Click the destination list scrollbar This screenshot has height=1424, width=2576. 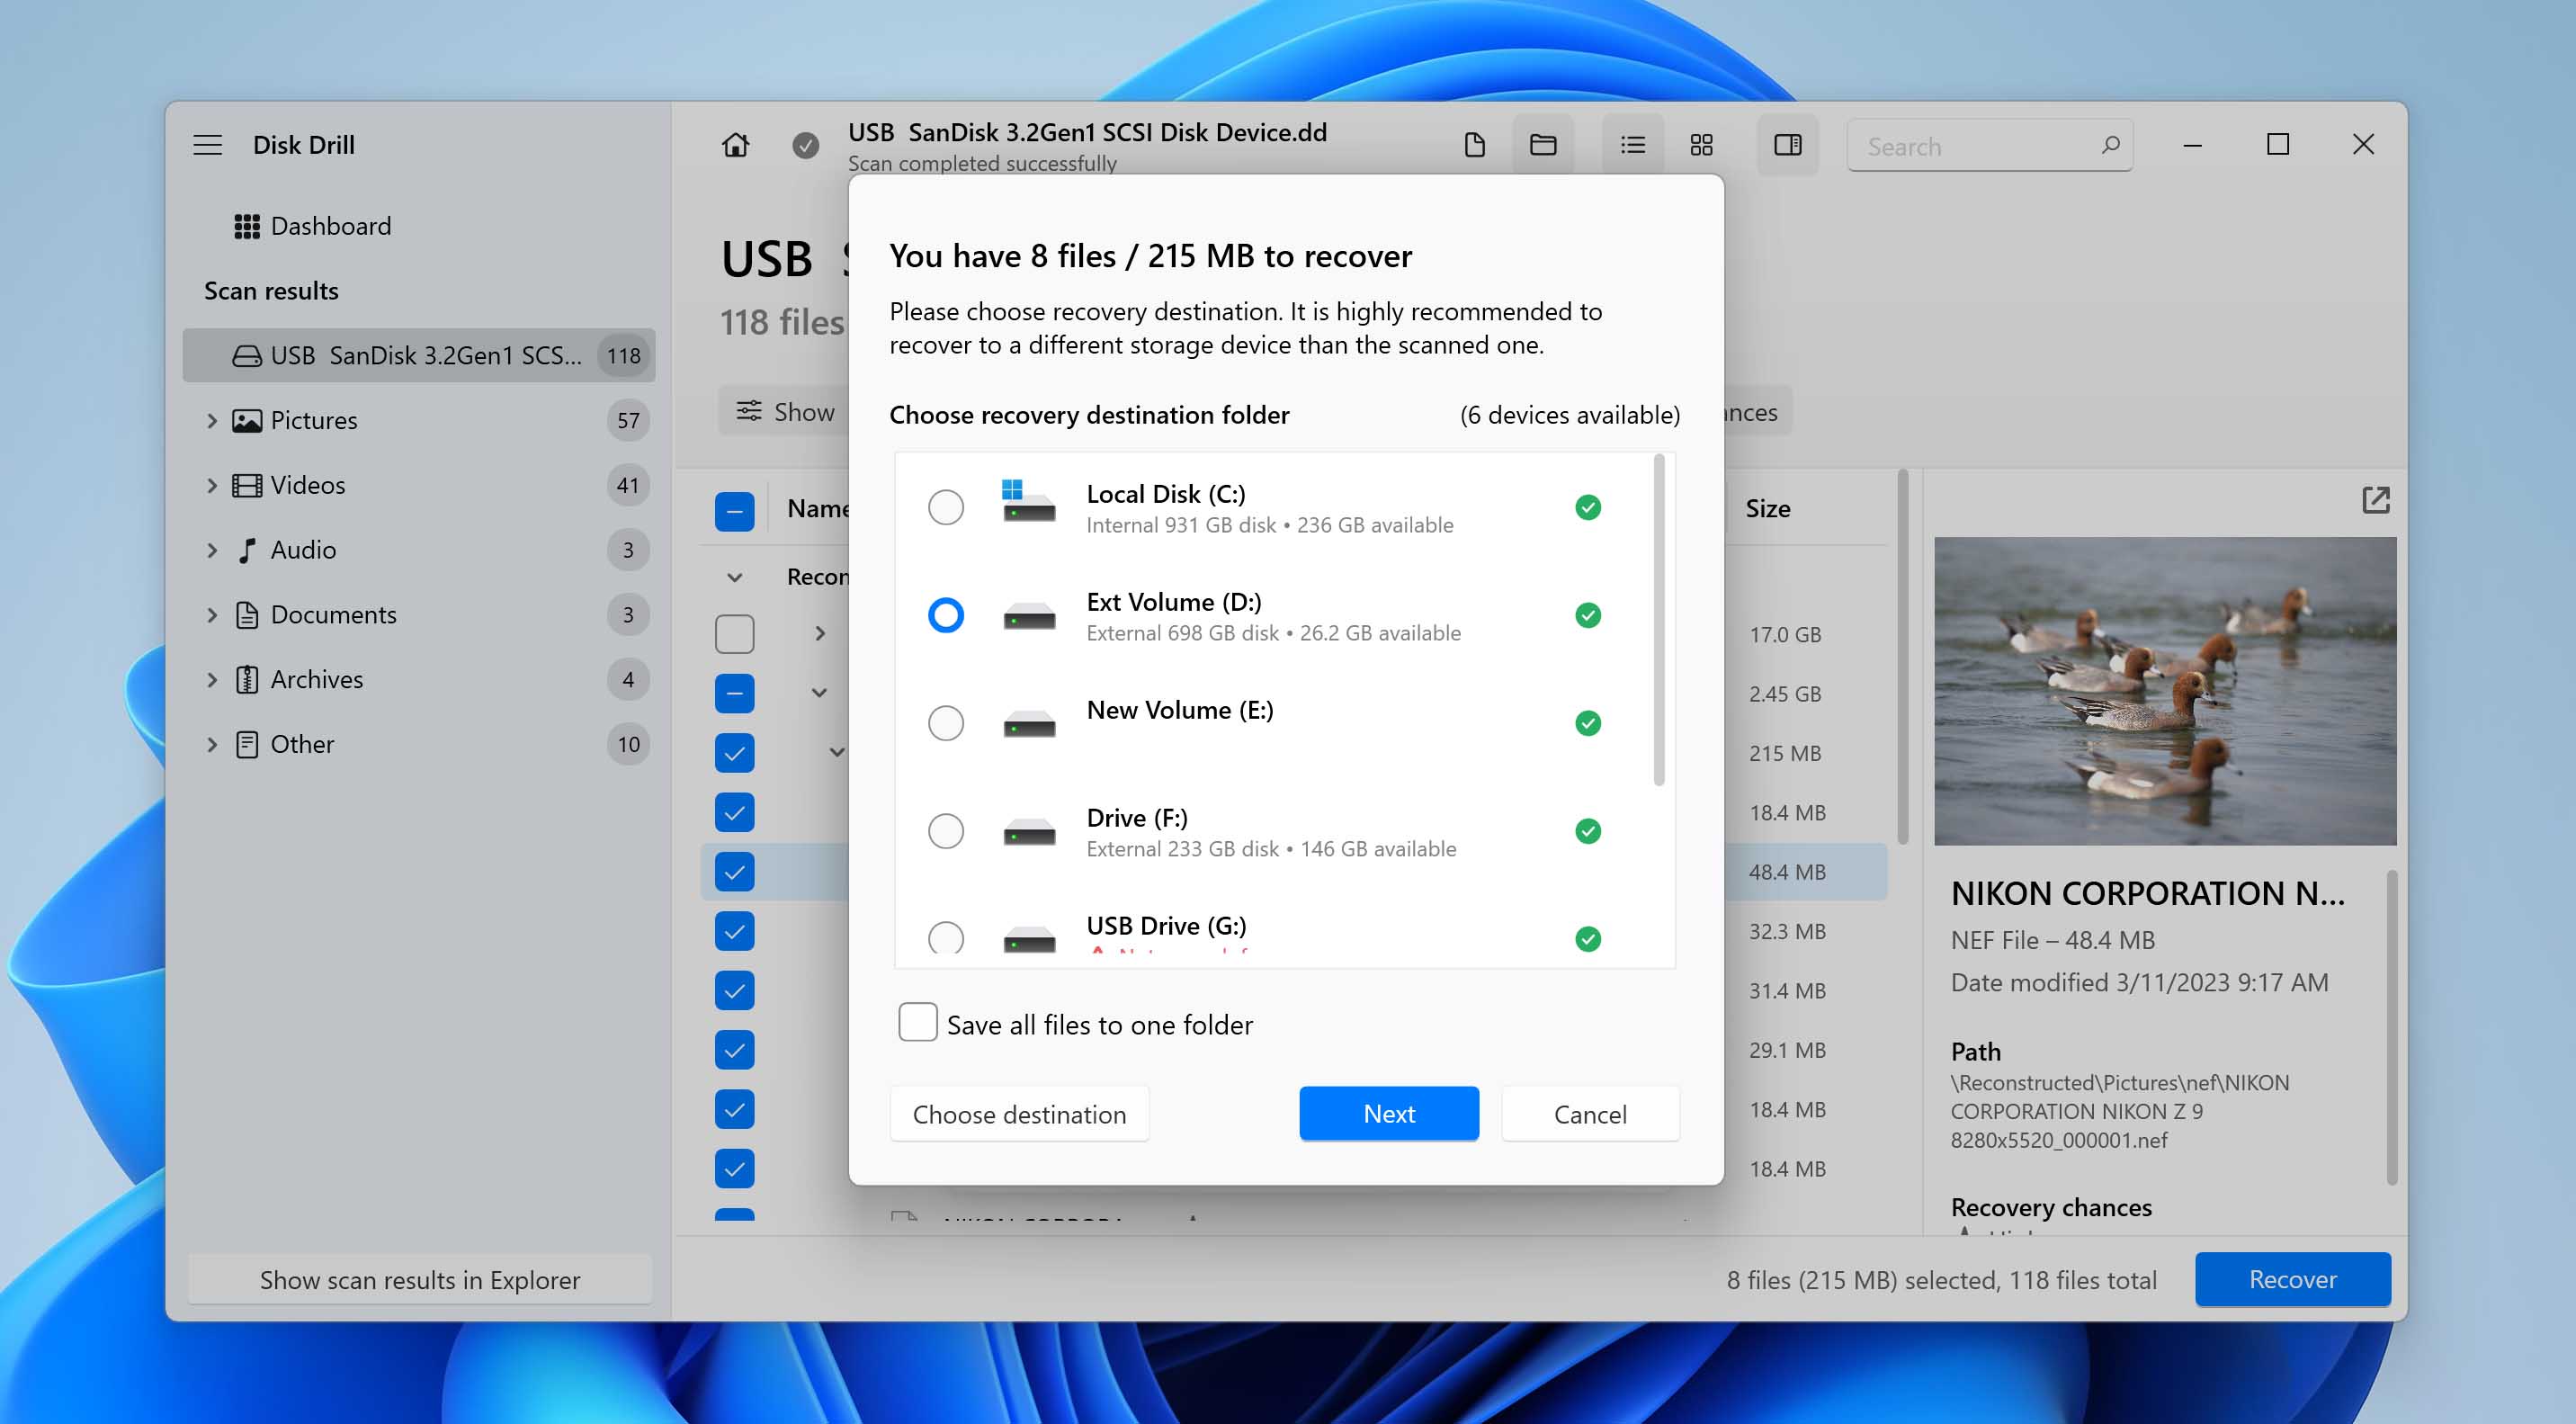tap(1659, 620)
